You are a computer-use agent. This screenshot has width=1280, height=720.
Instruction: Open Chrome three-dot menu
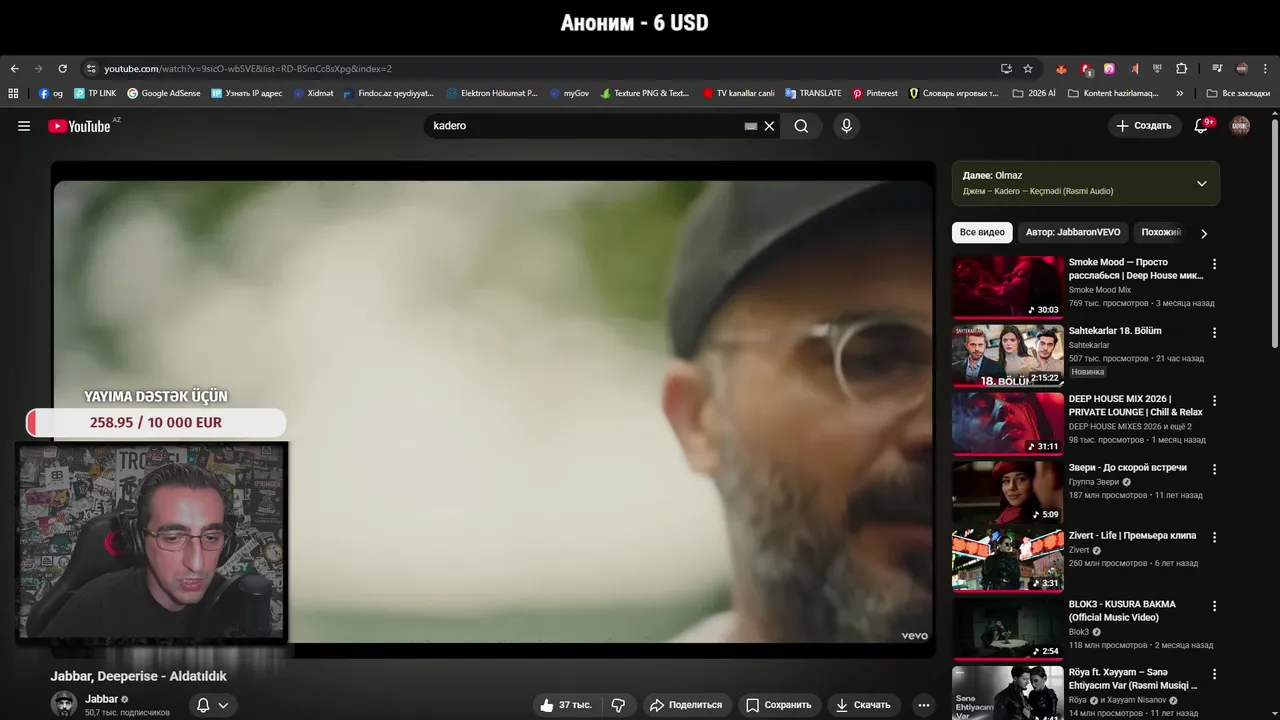click(x=1266, y=69)
